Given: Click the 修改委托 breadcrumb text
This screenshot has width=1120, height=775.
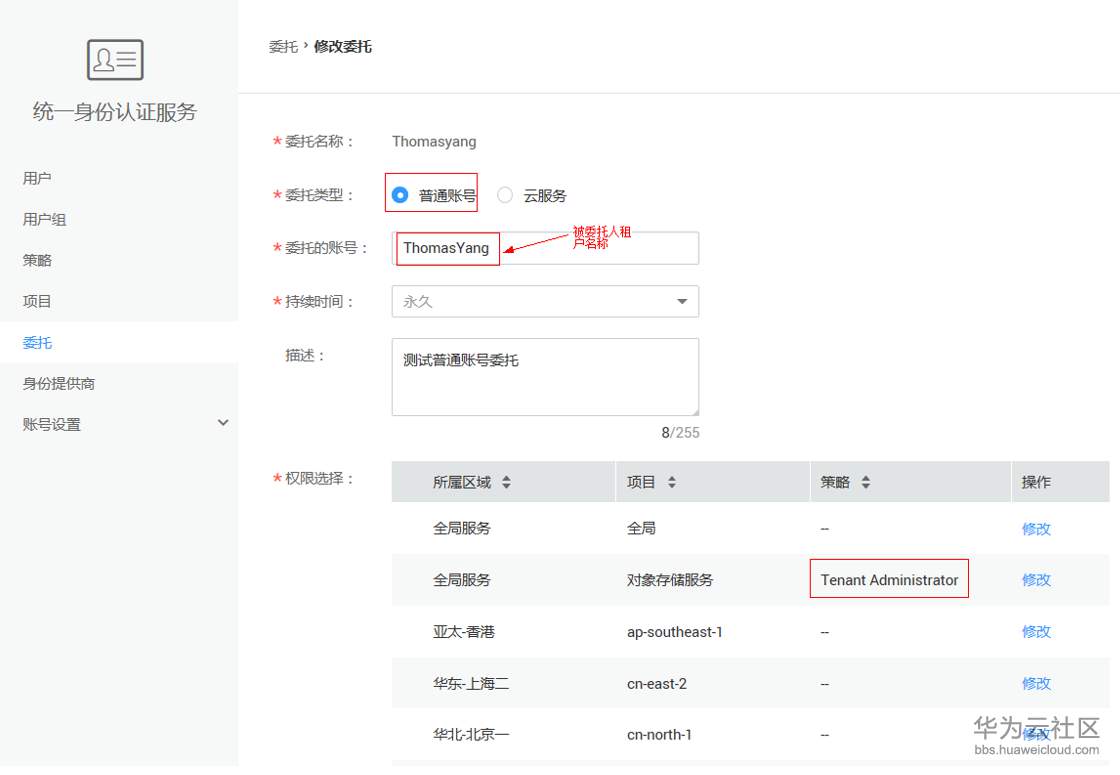Looking at the screenshot, I should pyautogui.click(x=343, y=46).
